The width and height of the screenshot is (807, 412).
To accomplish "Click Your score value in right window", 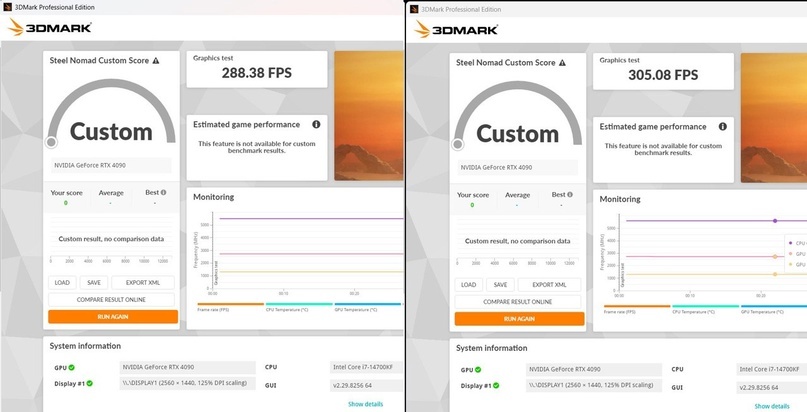I will click(472, 205).
